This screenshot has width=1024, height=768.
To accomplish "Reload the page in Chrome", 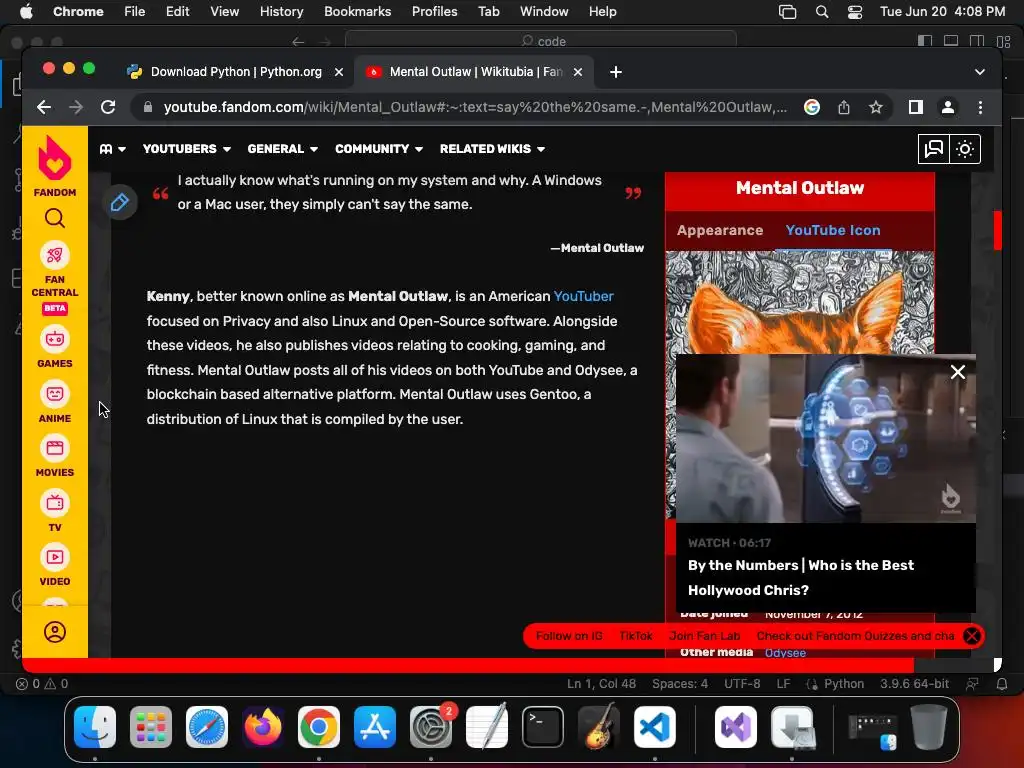I will [x=108, y=107].
